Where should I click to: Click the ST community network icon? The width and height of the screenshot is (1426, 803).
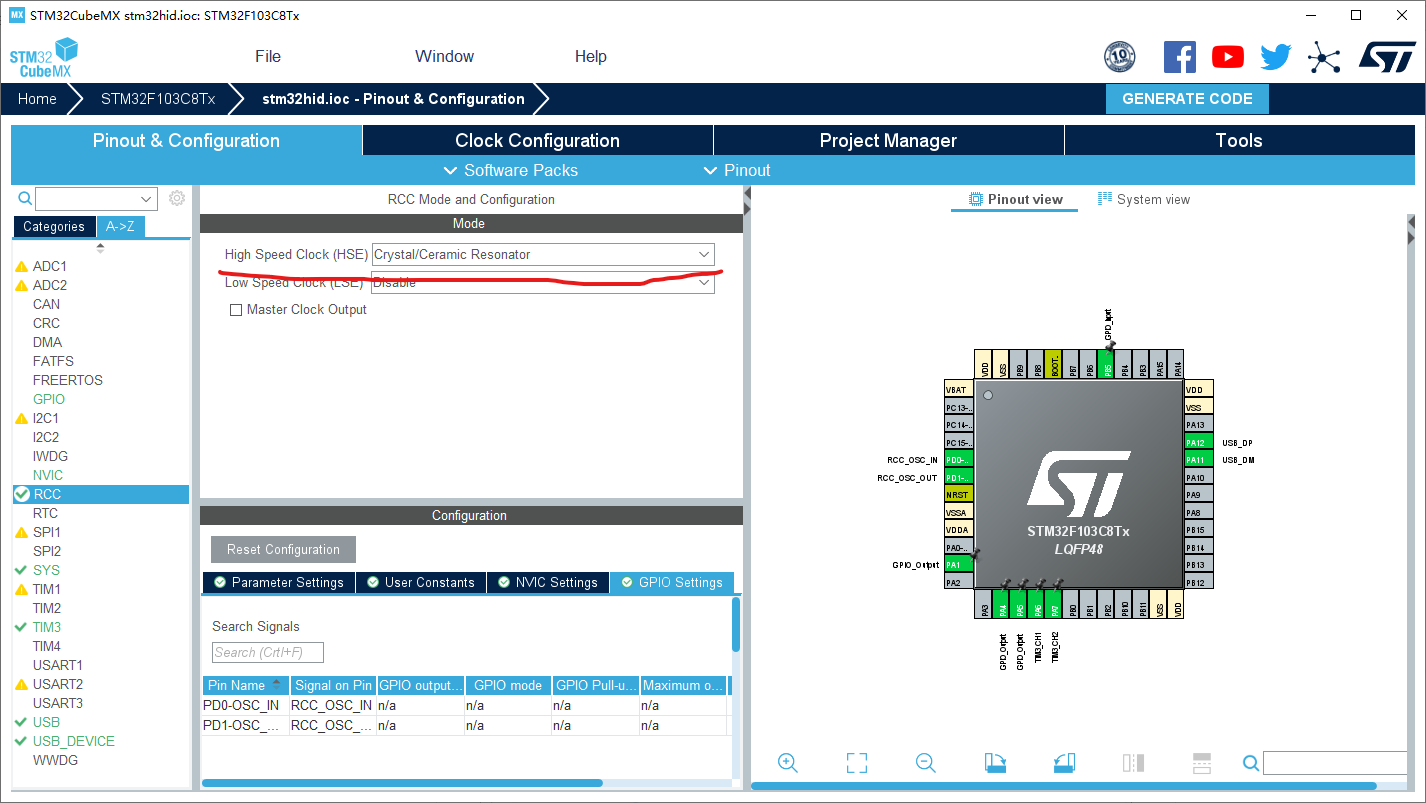(1324, 57)
